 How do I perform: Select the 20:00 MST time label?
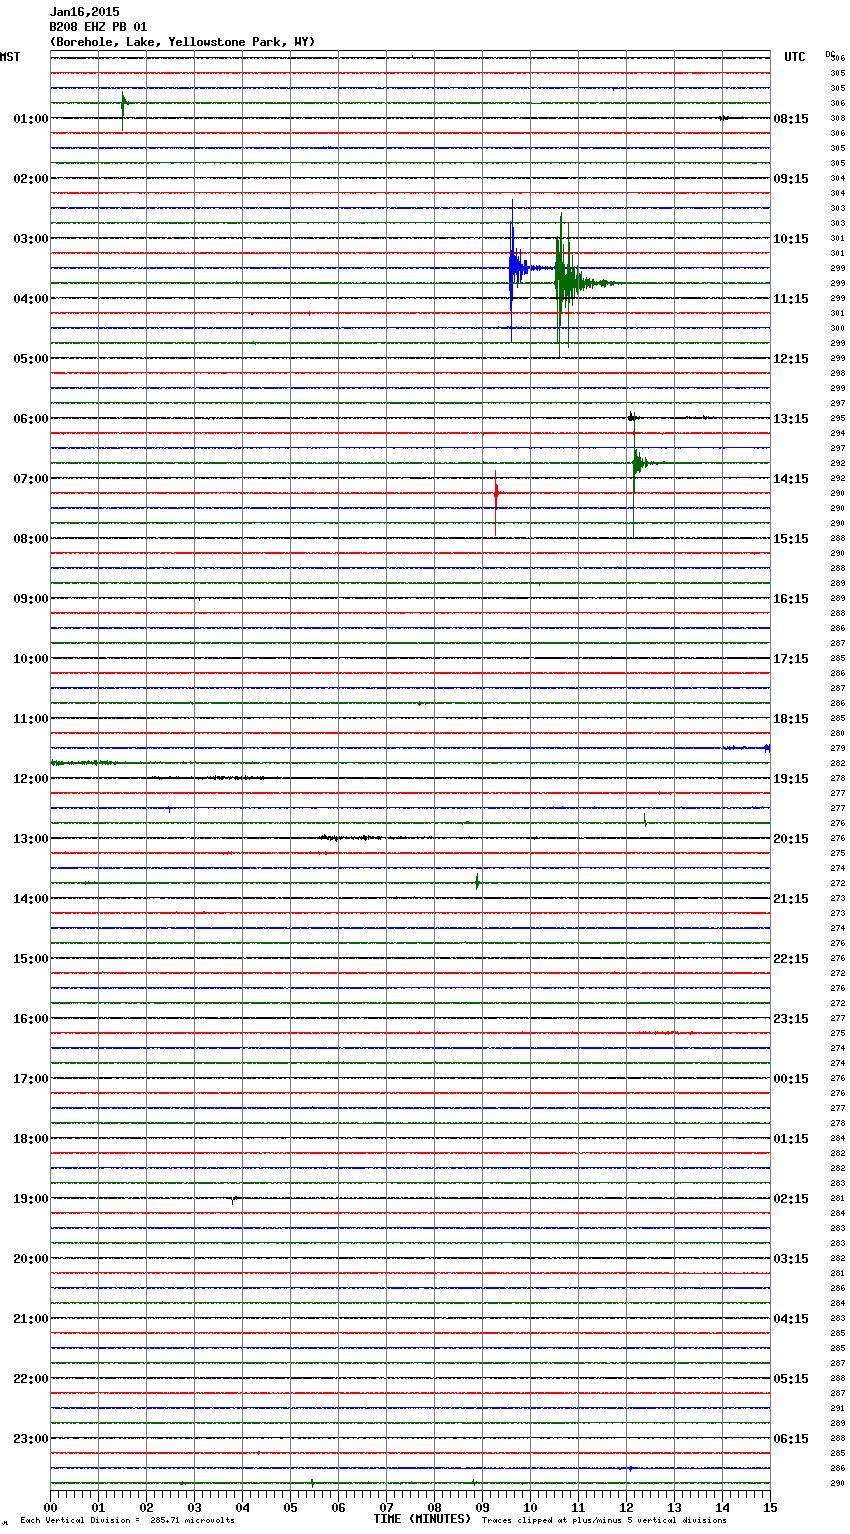click(31, 1259)
